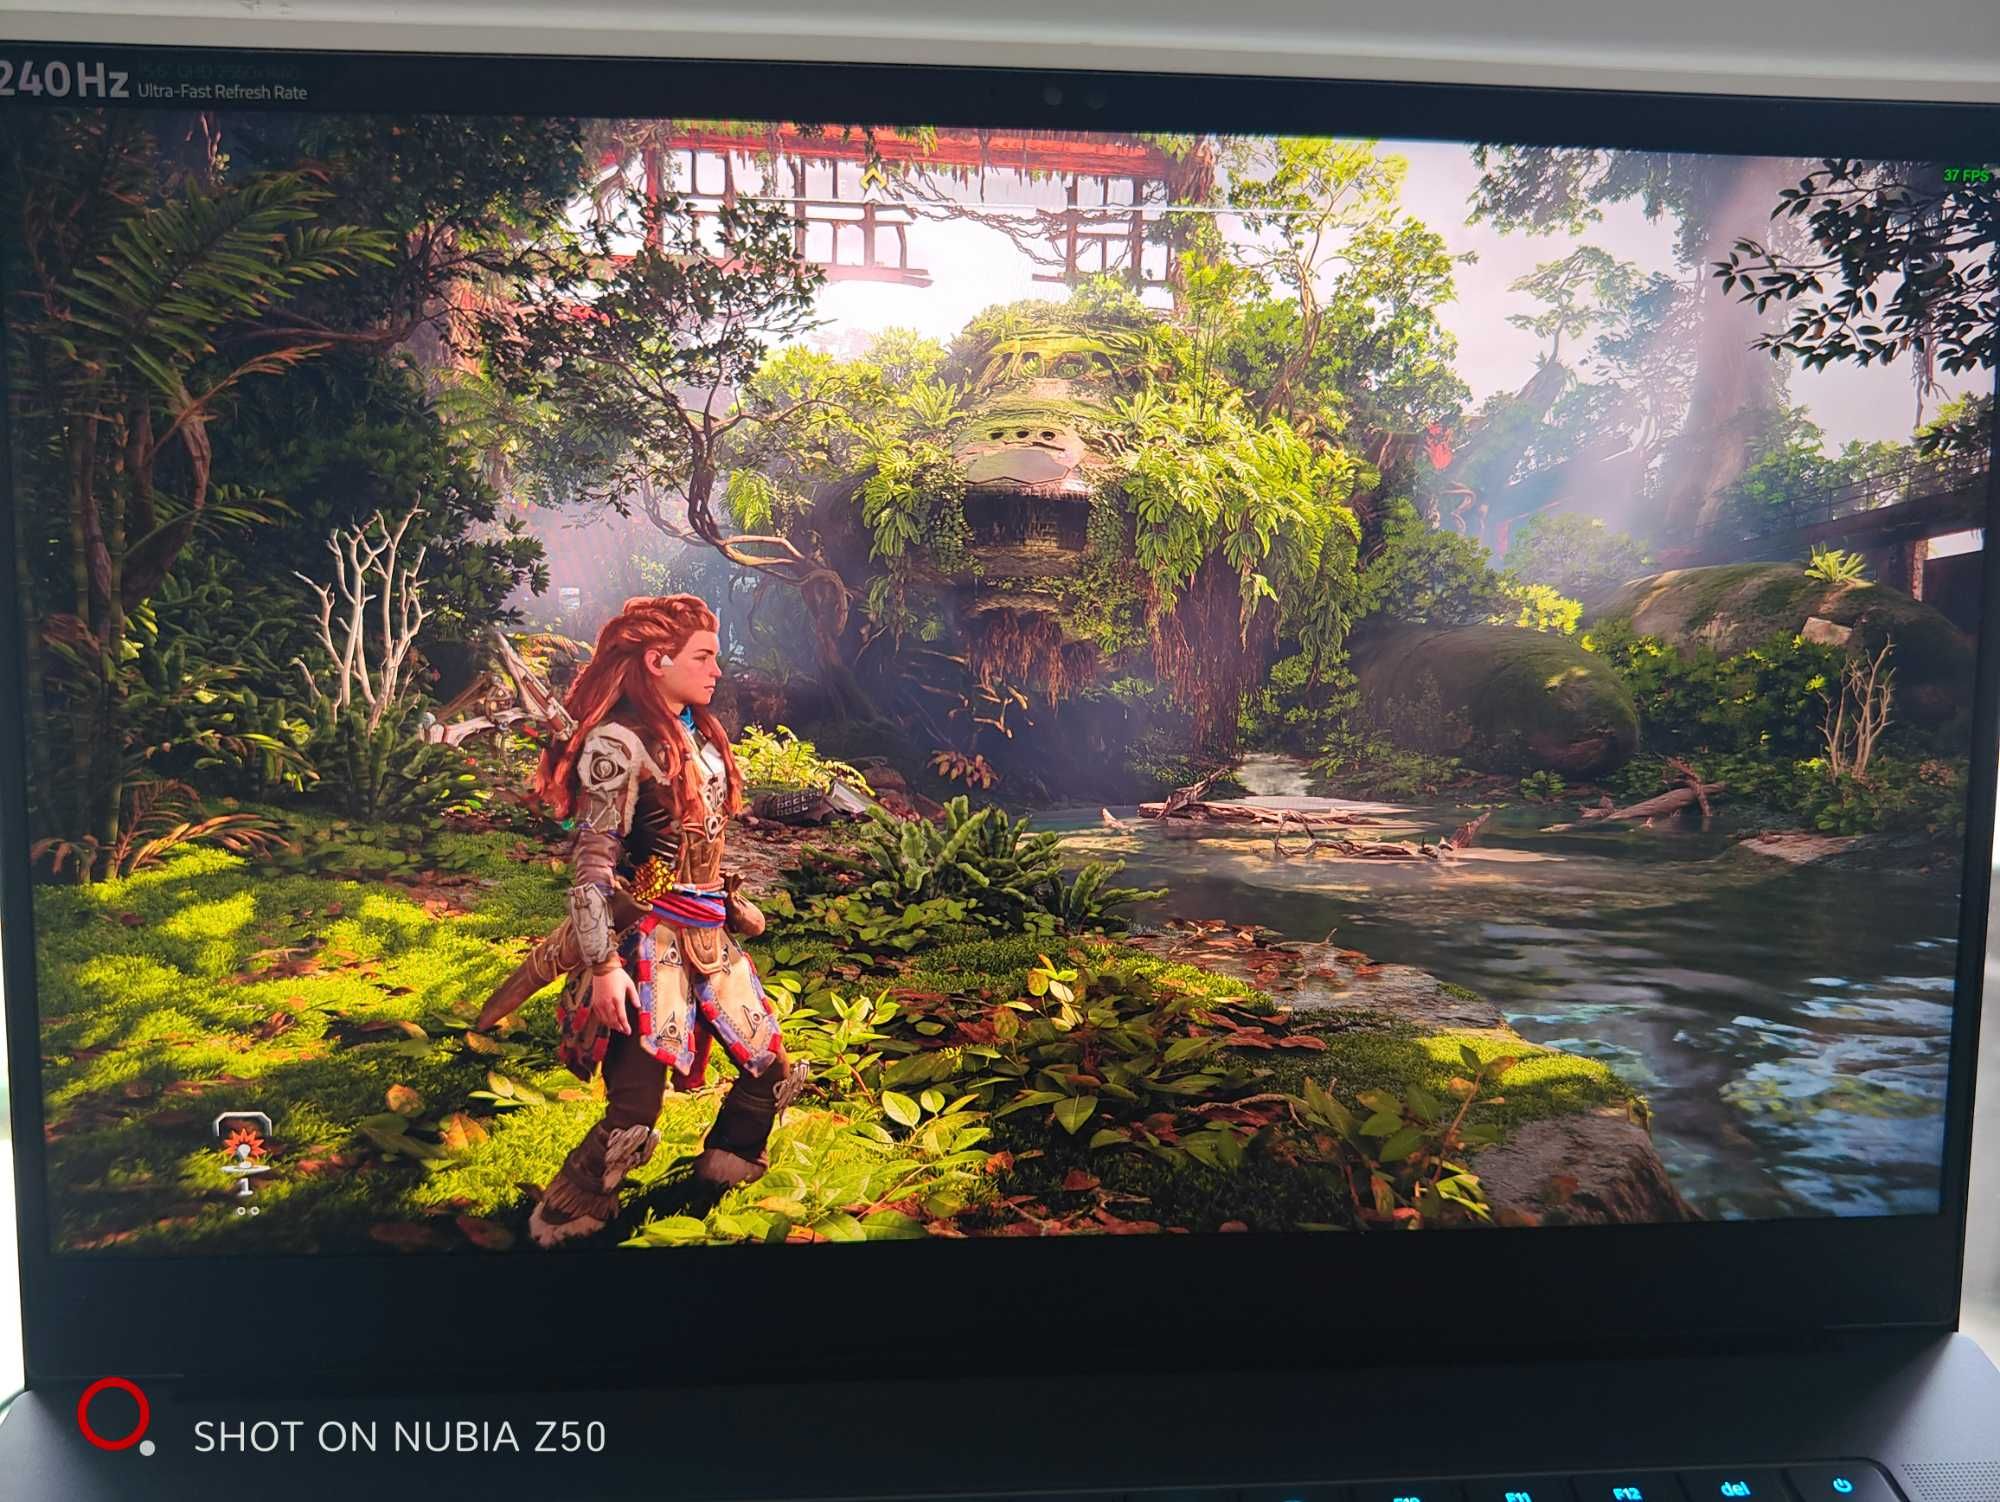
Task: Click the item count "1" below the HUD tool icon
Action: pyautogui.click(x=245, y=1187)
